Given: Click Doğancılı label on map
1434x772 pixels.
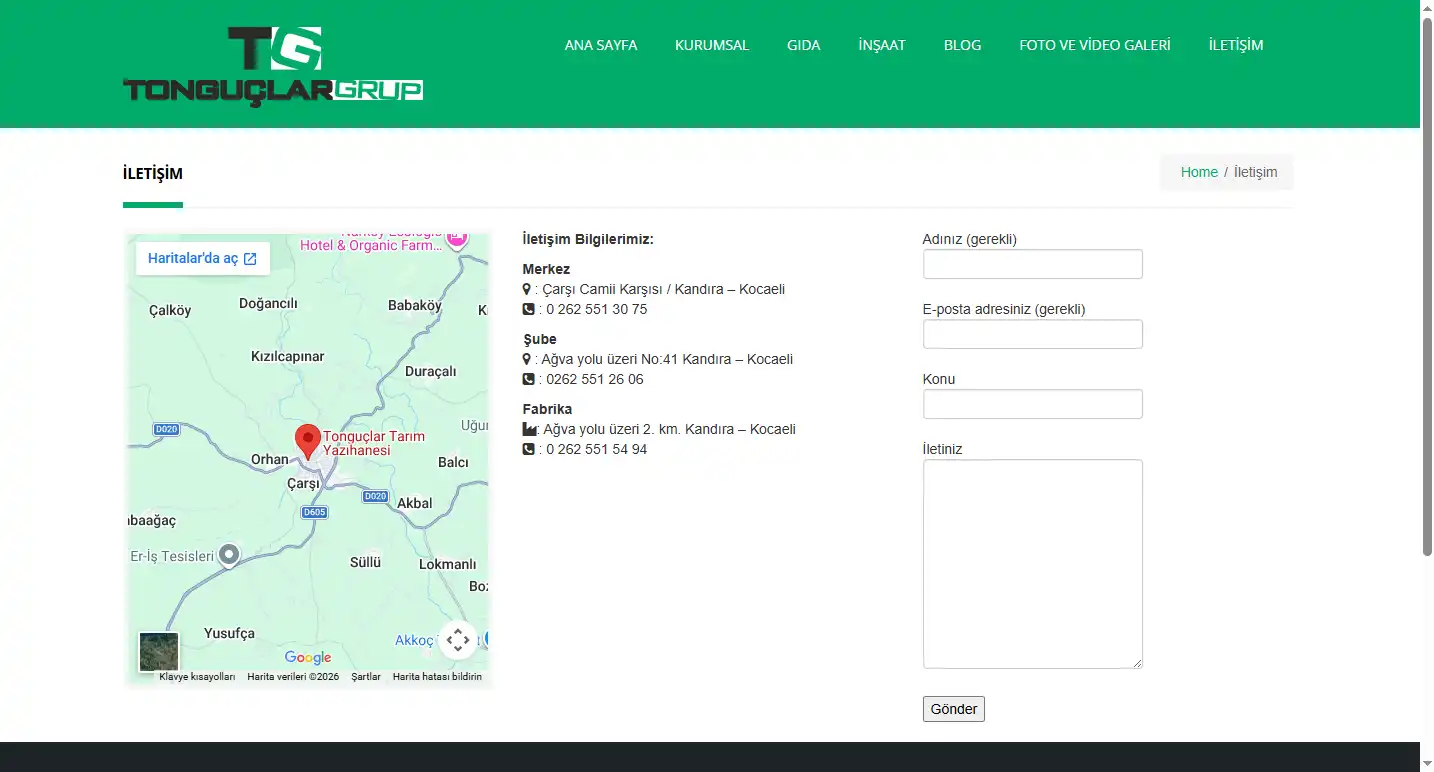Looking at the screenshot, I should click(269, 303).
